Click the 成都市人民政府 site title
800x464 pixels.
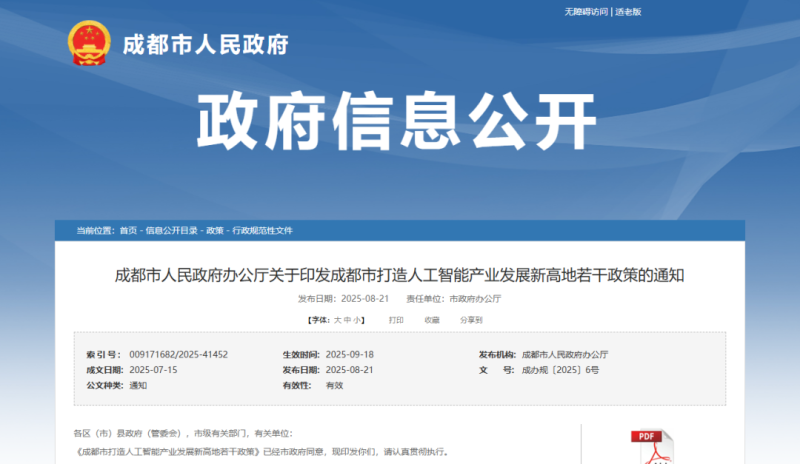click(x=205, y=45)
